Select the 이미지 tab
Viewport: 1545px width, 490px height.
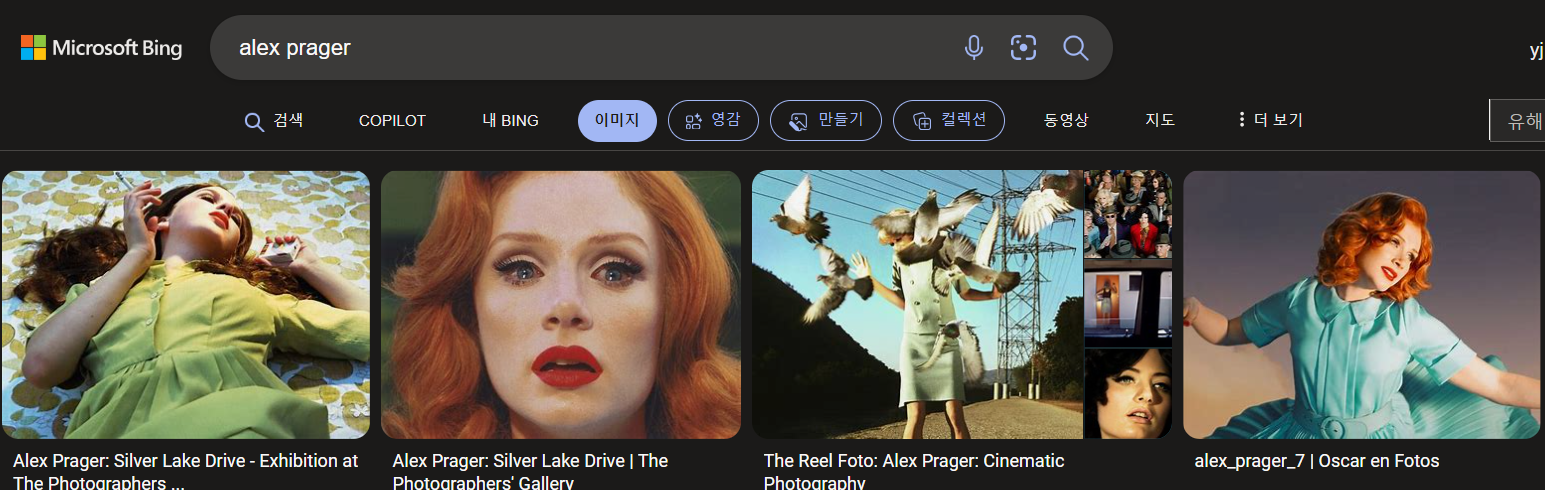tap(617, 121)
